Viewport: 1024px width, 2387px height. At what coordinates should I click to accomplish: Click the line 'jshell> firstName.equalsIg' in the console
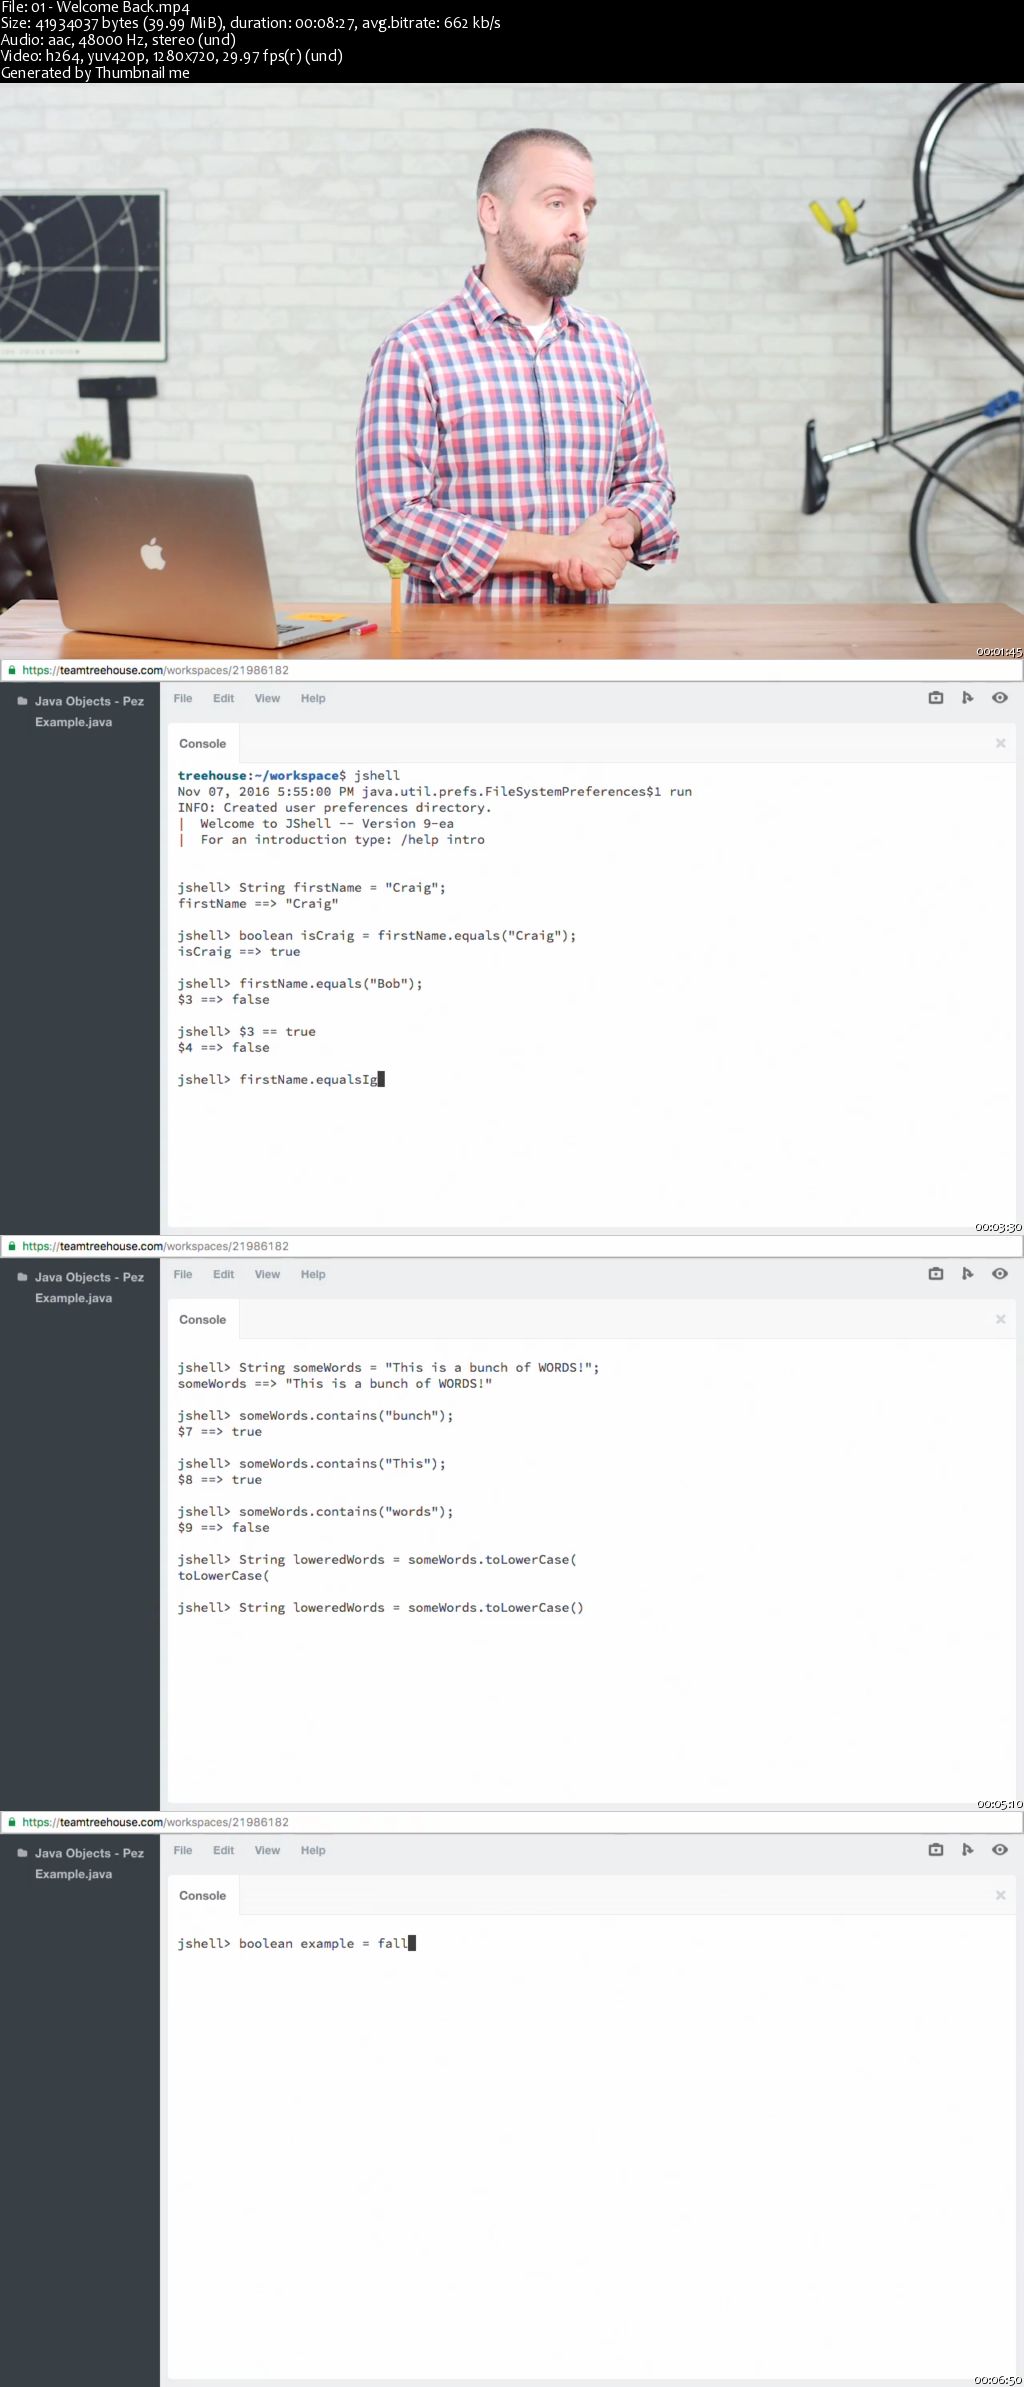[281, 1079]
